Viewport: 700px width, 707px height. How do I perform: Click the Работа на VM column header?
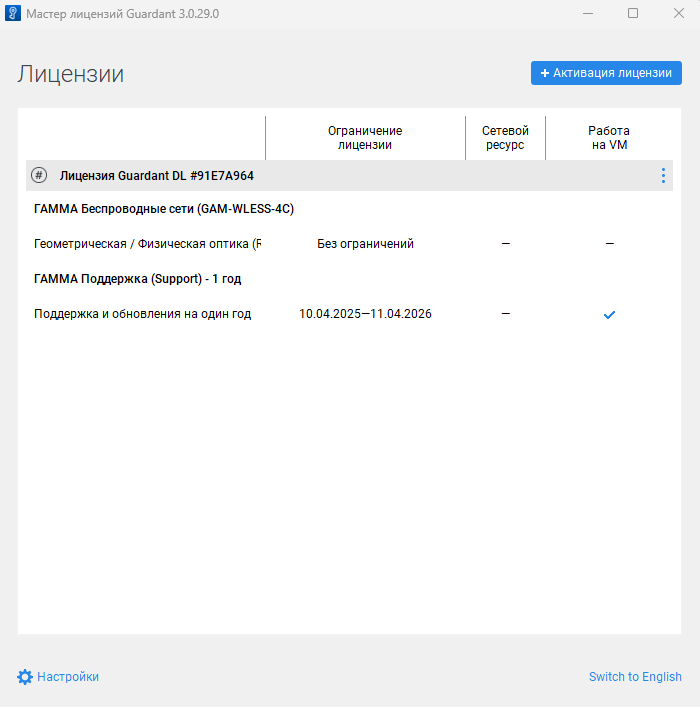(609, 138)
